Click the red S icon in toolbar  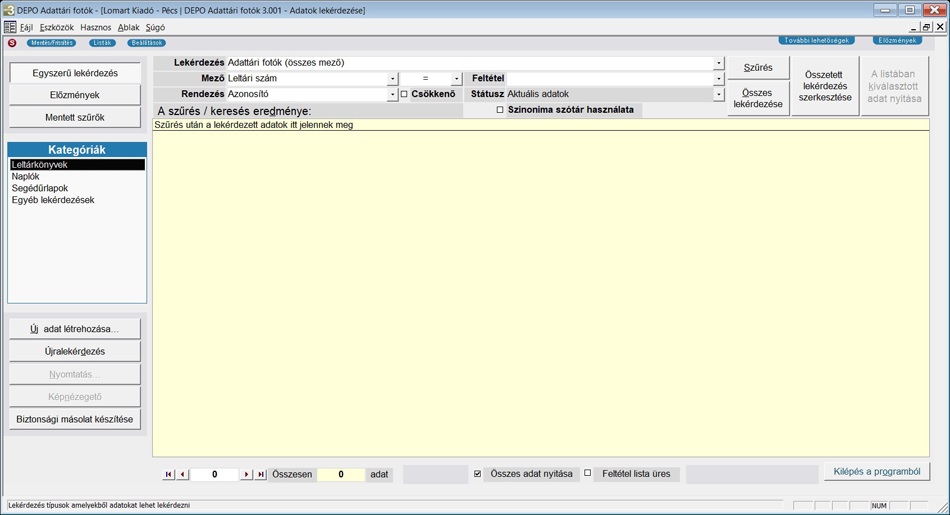click(12, 43)
